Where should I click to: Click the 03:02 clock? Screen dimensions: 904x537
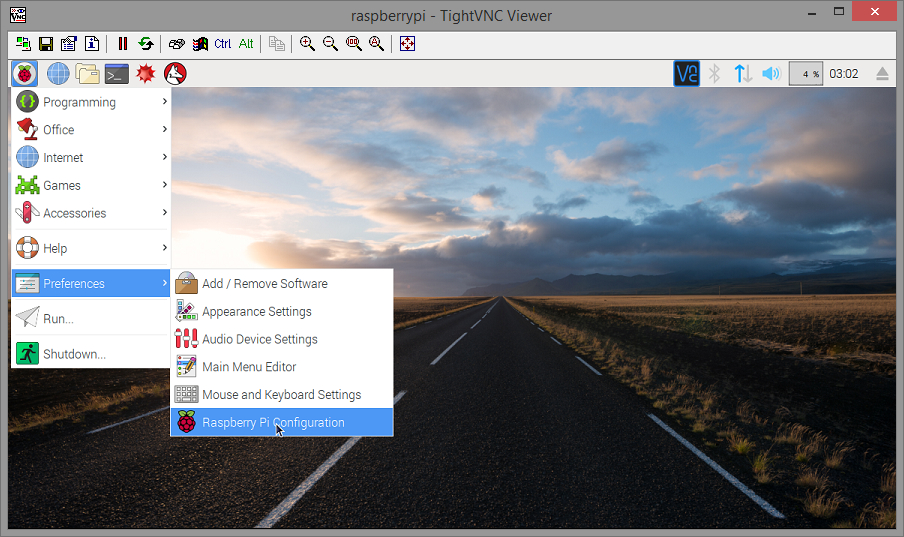pyautogui.click(x=843, y=74)
